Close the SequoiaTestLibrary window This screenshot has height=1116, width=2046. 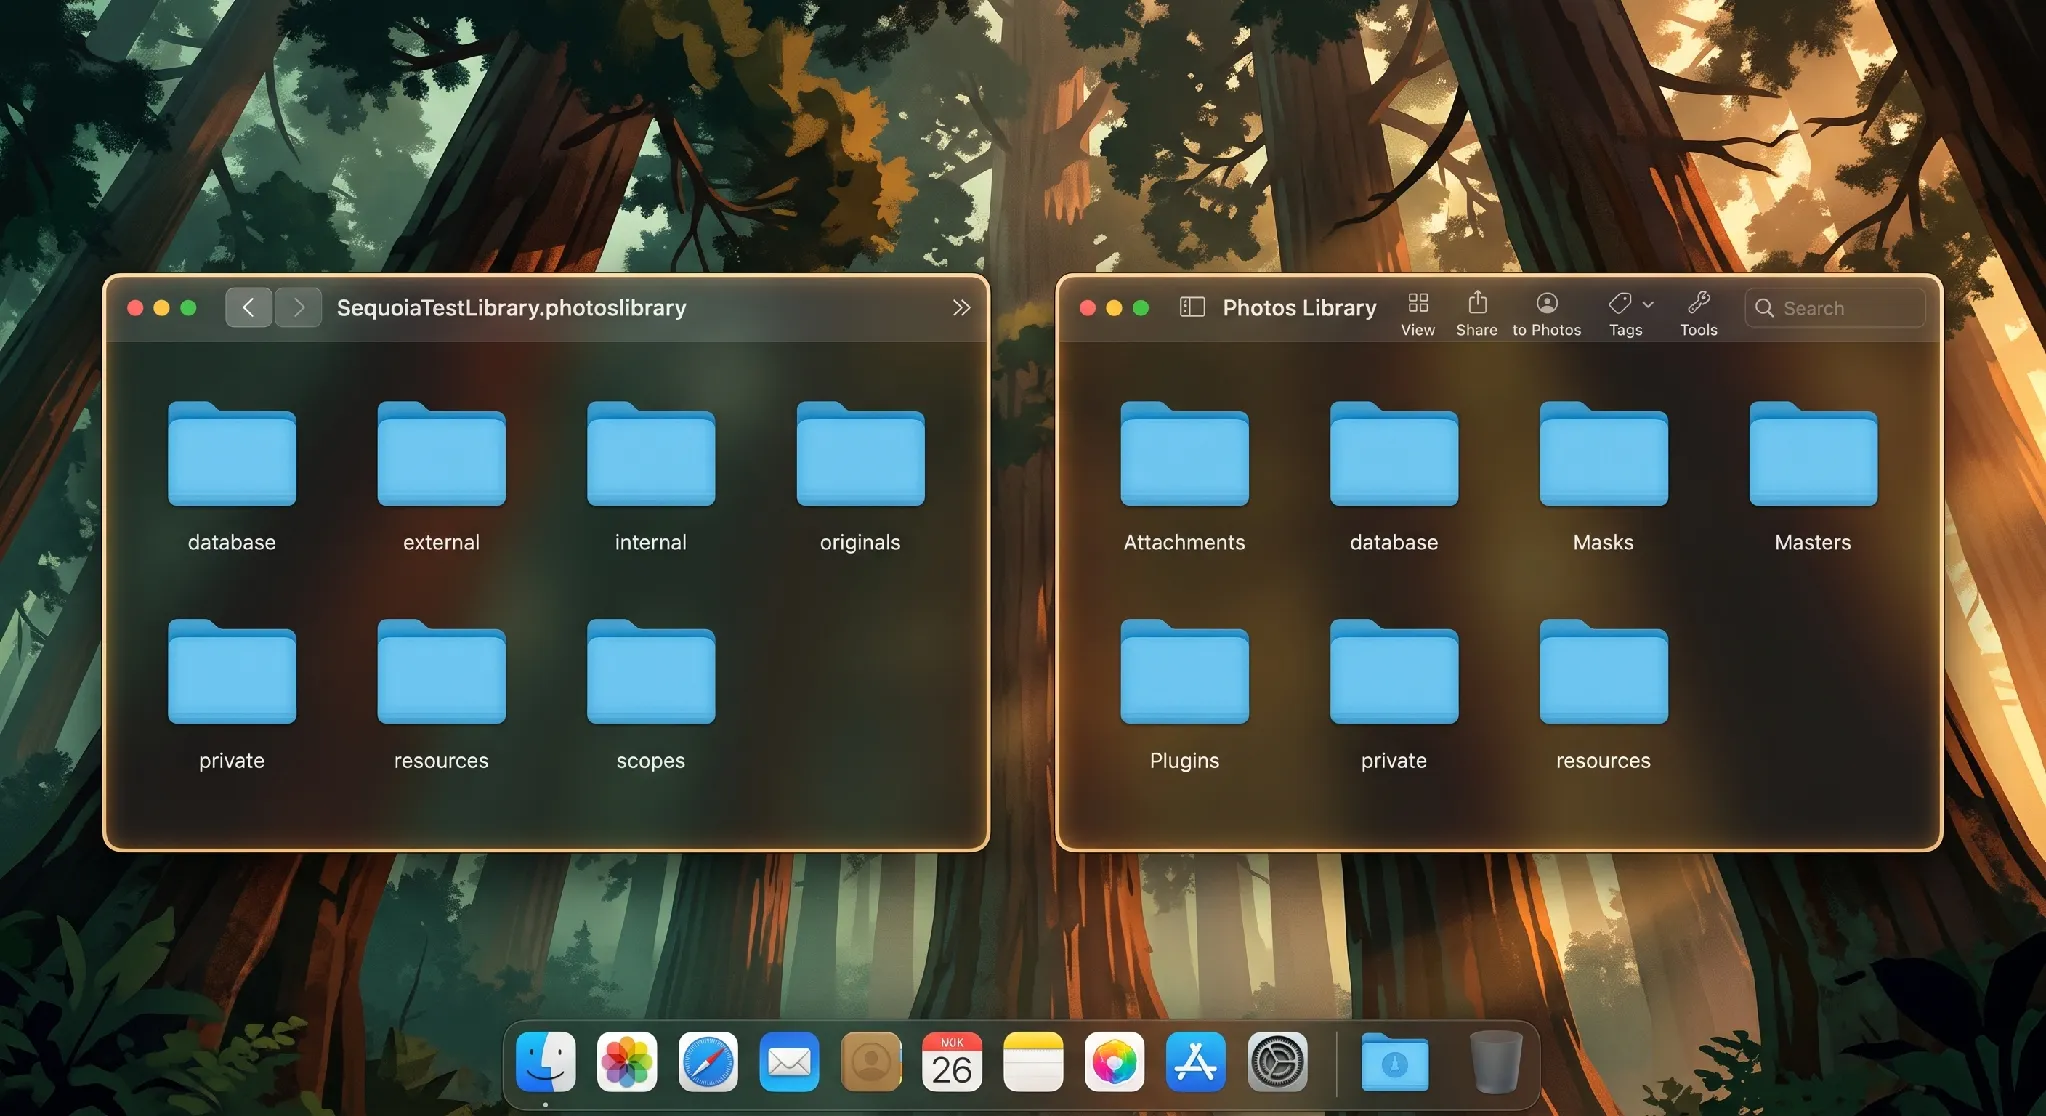(x=135, y=308)
